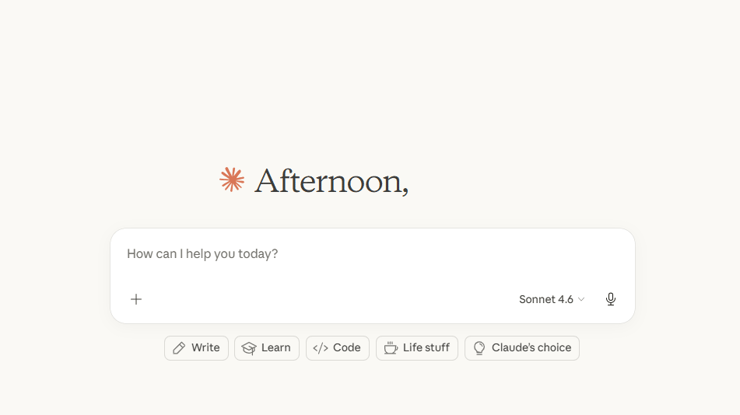Click the coffee cup icon on Life stuff
Viewport: 740px width, 415px height.
391,348
